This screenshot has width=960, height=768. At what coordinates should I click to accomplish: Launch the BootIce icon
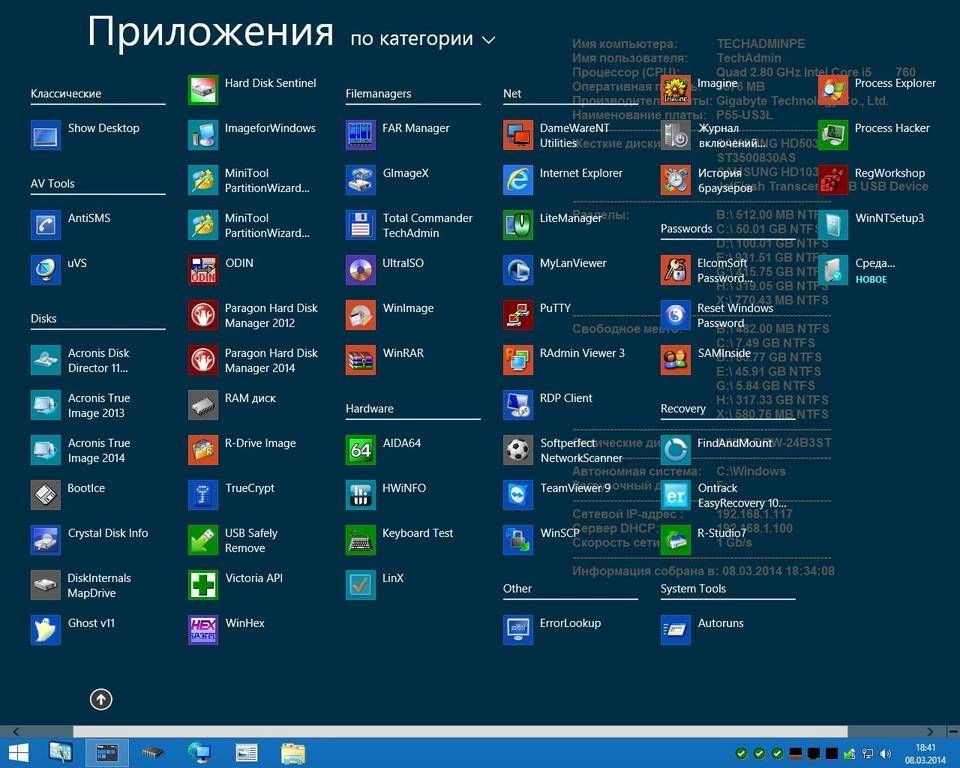click(x=45, y=495)
